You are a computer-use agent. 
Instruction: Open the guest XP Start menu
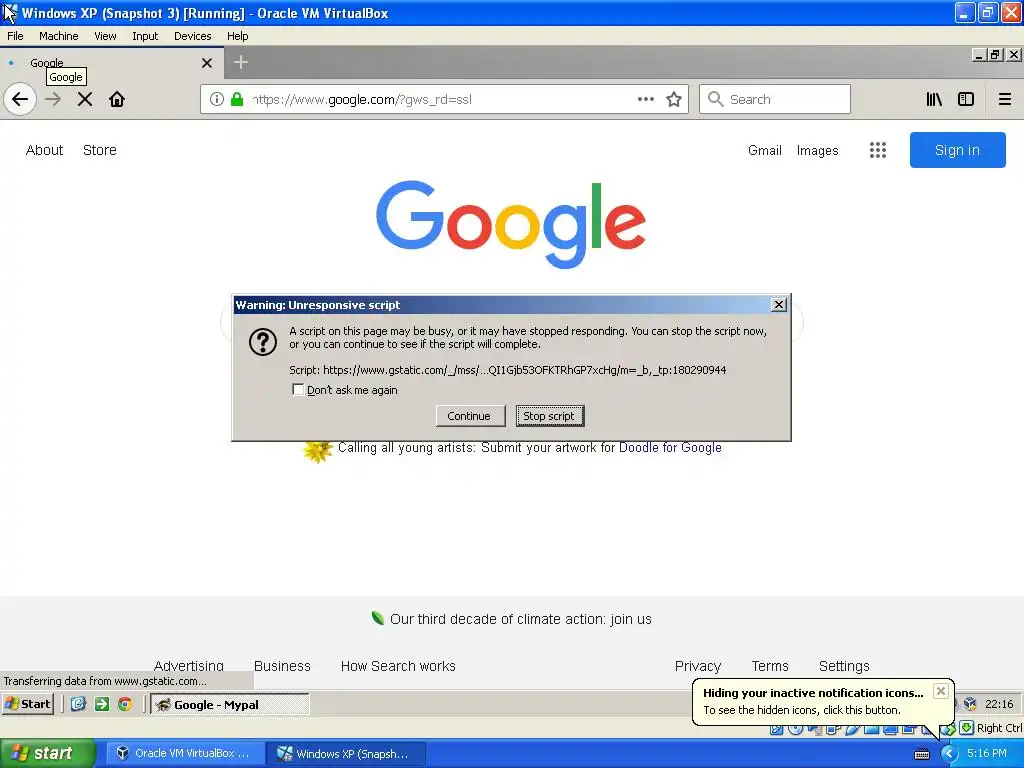pyautogui.click(x=28, y=704)
